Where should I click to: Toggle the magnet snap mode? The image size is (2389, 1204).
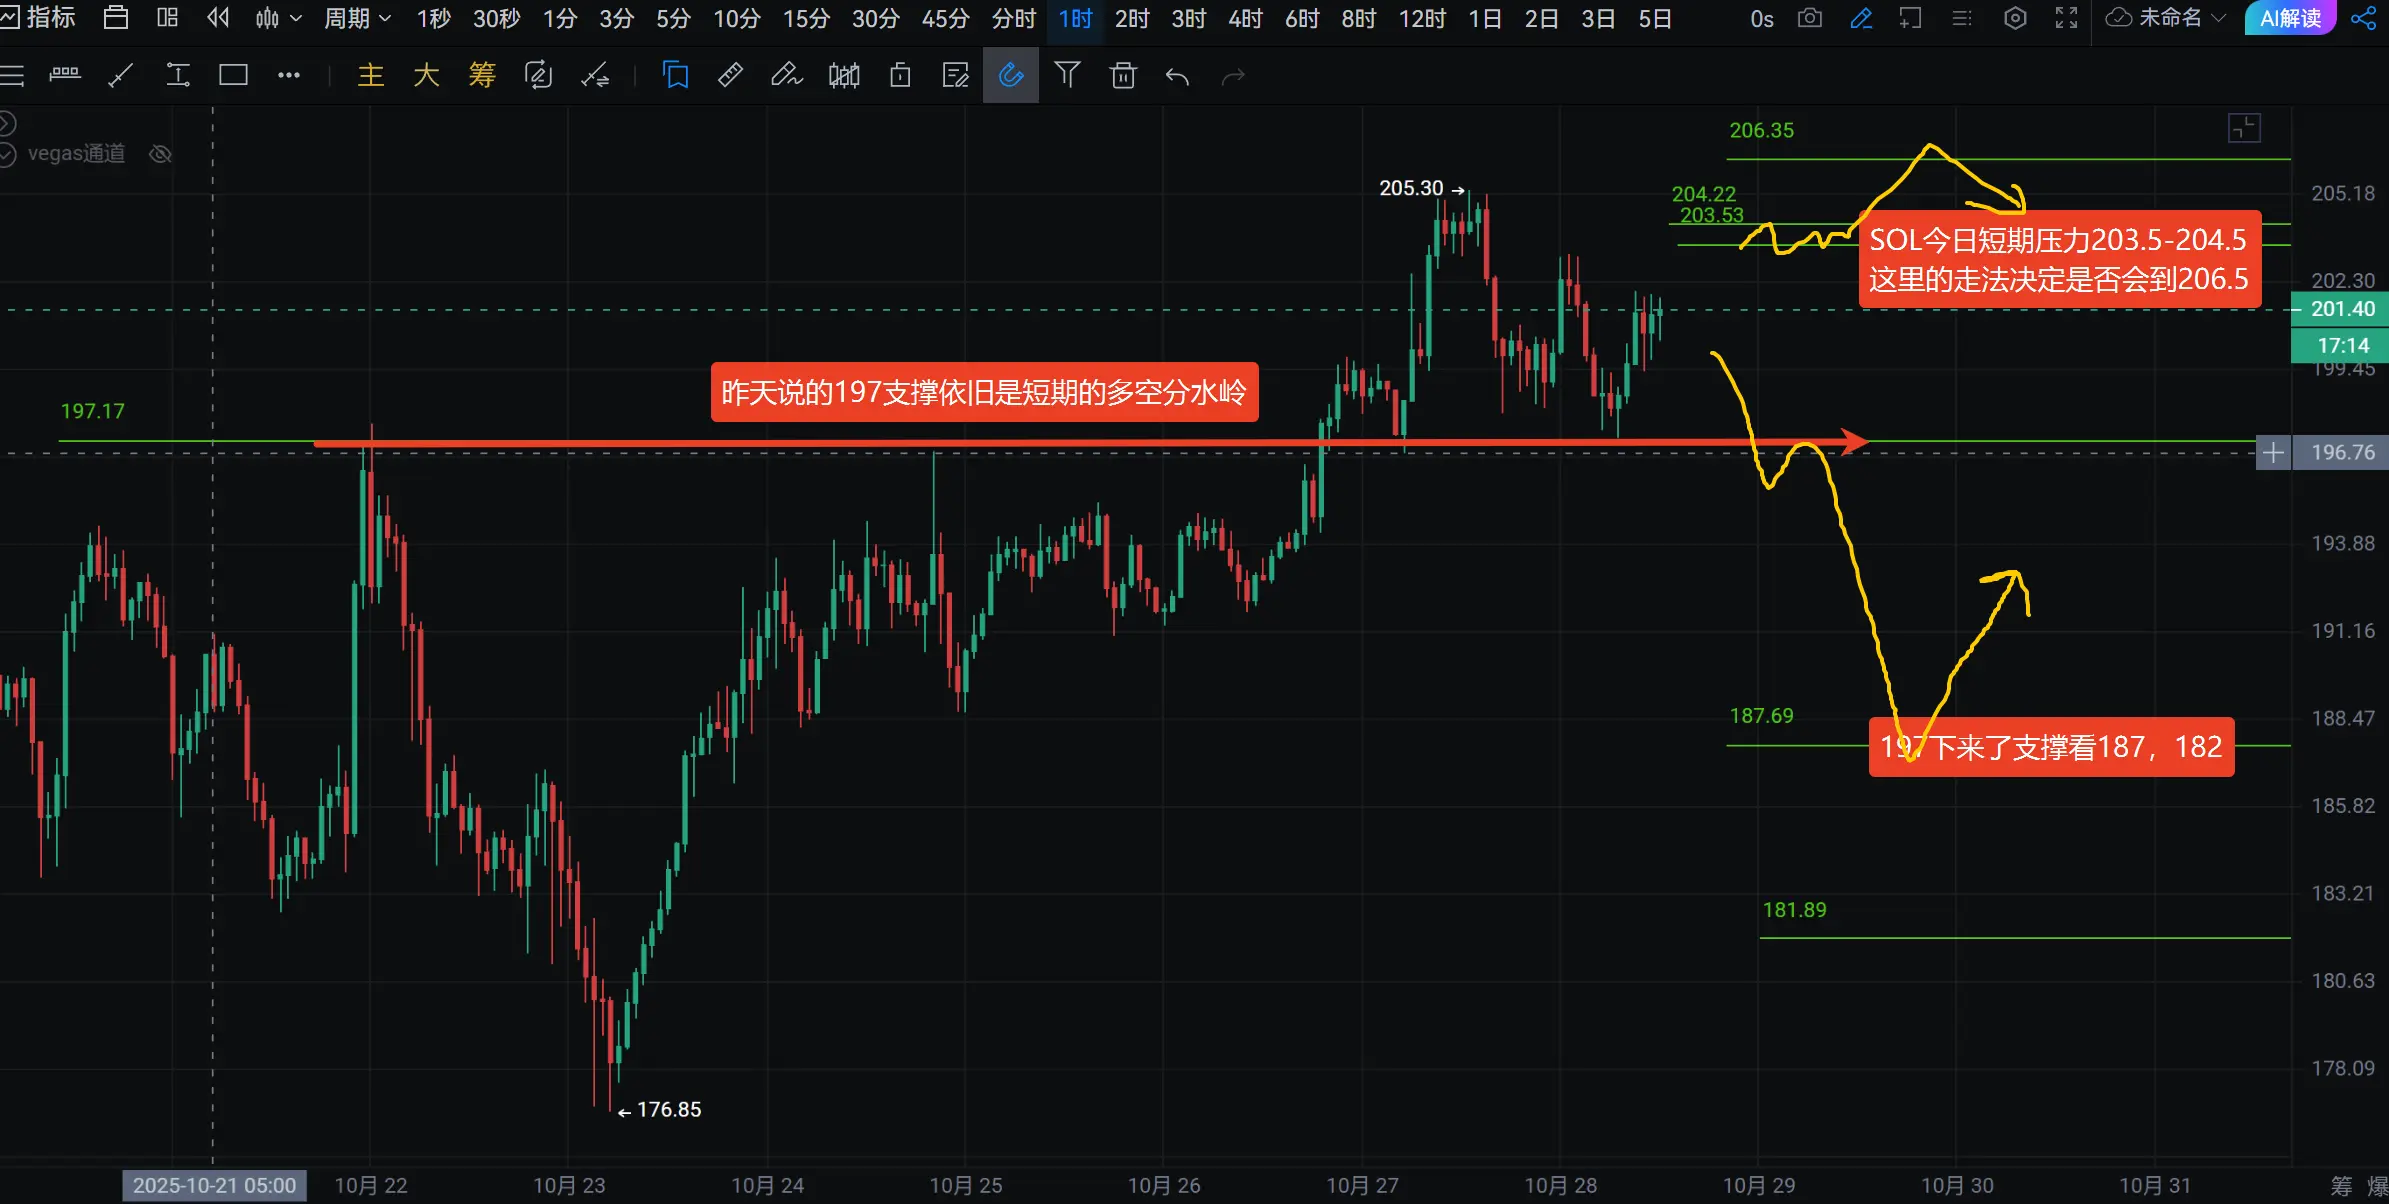pyautogui.click(x=1010, y=75)
